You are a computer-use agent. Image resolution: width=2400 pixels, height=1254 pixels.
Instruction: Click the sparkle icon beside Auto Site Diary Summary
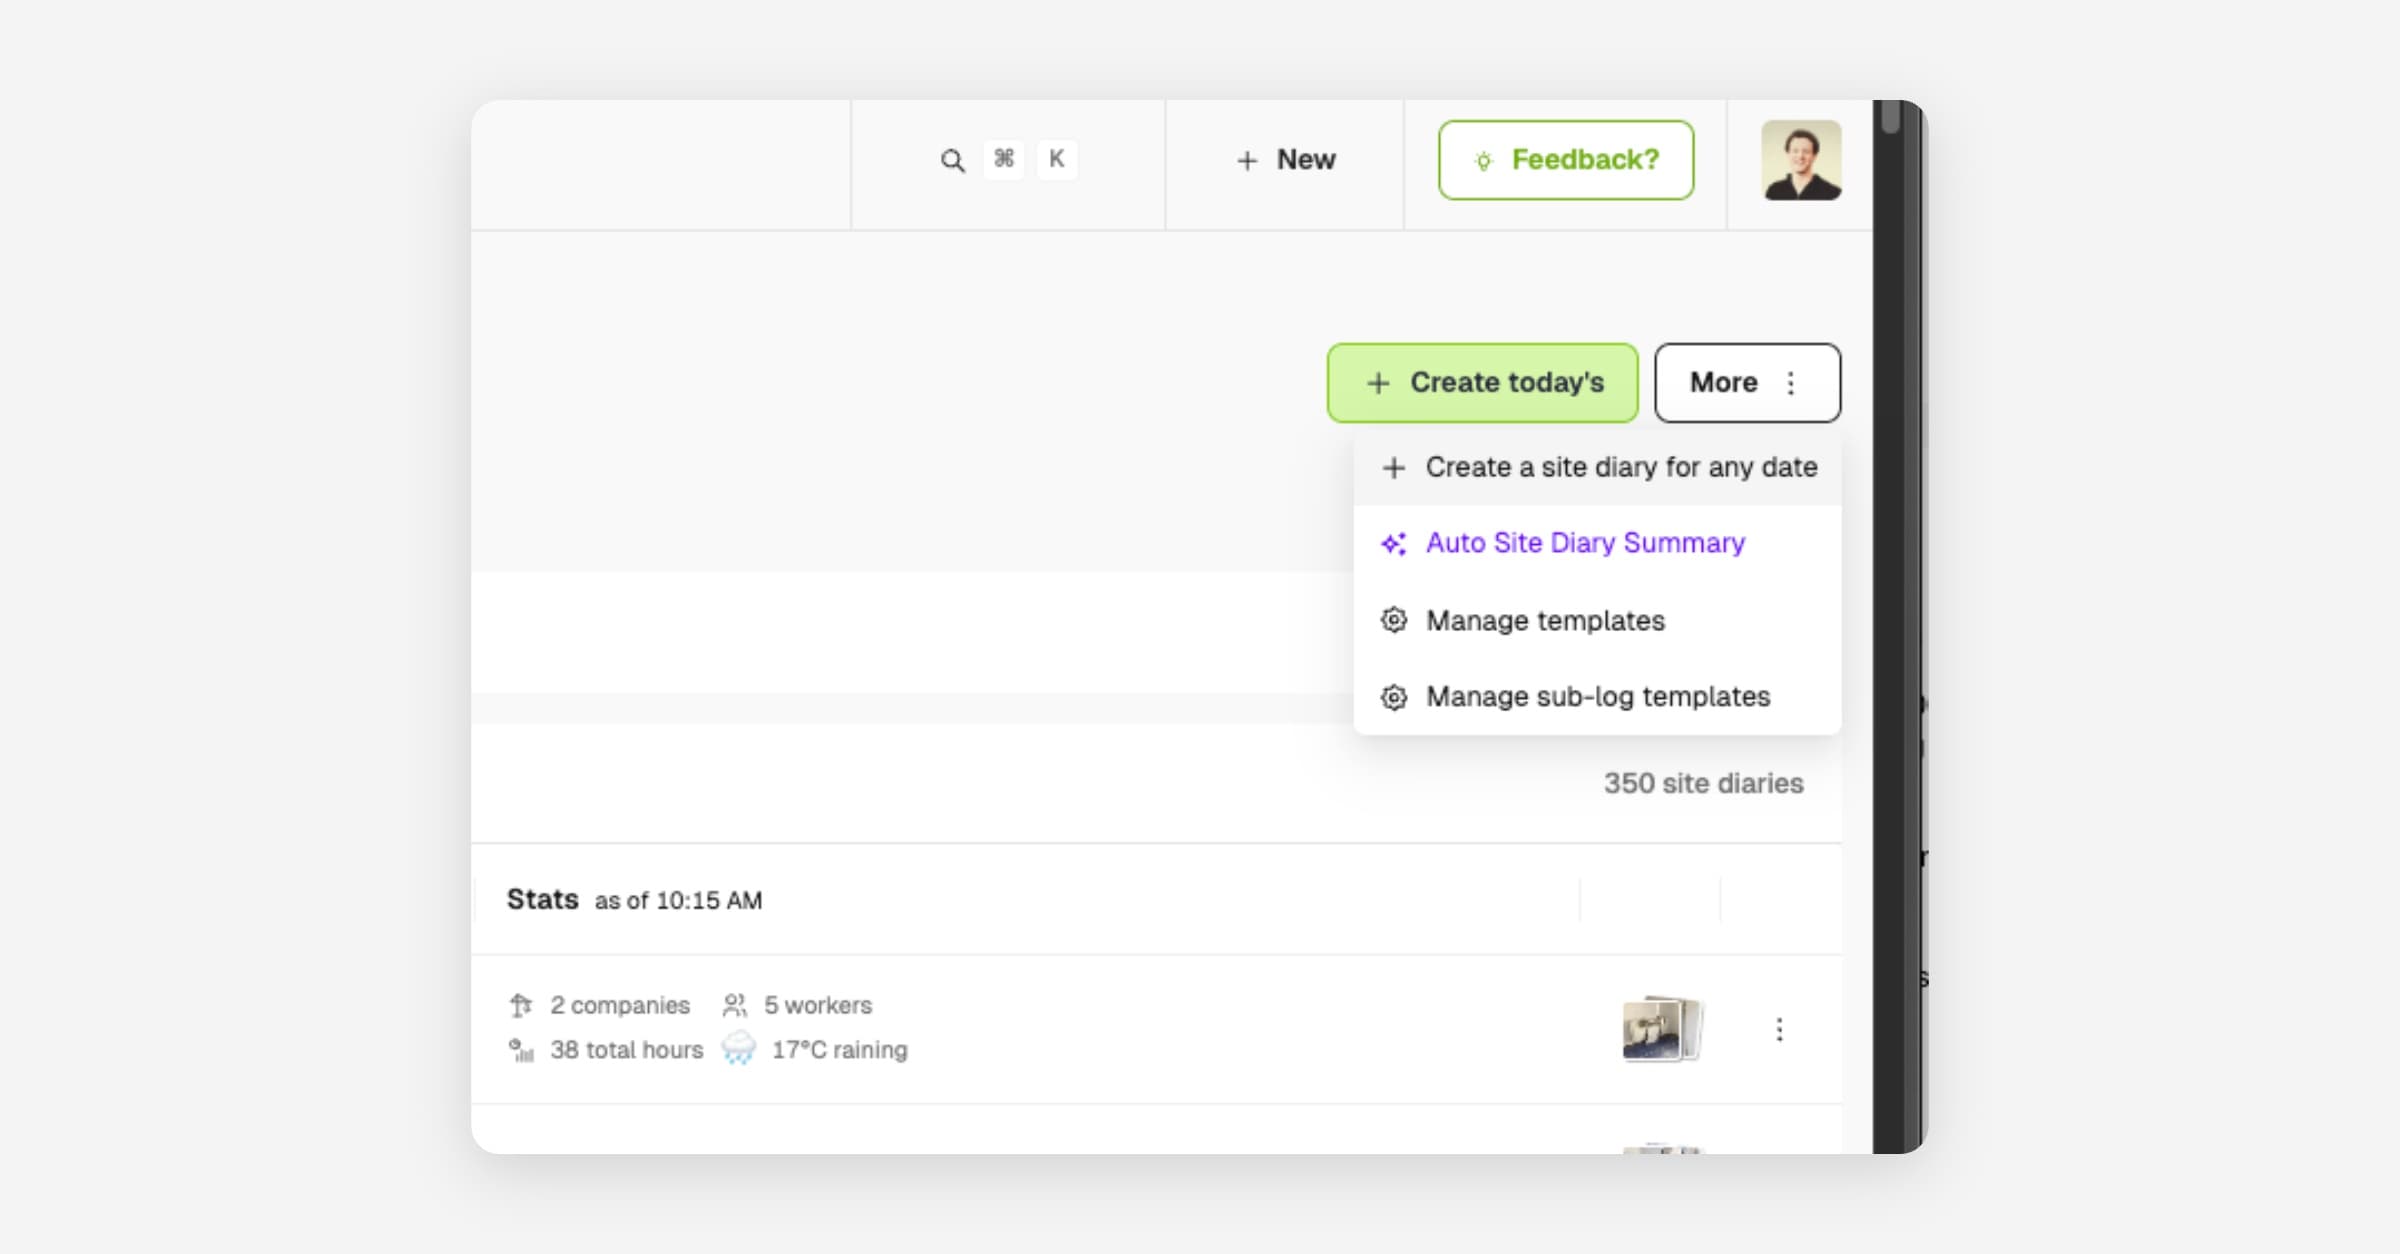click(1394, 543)
